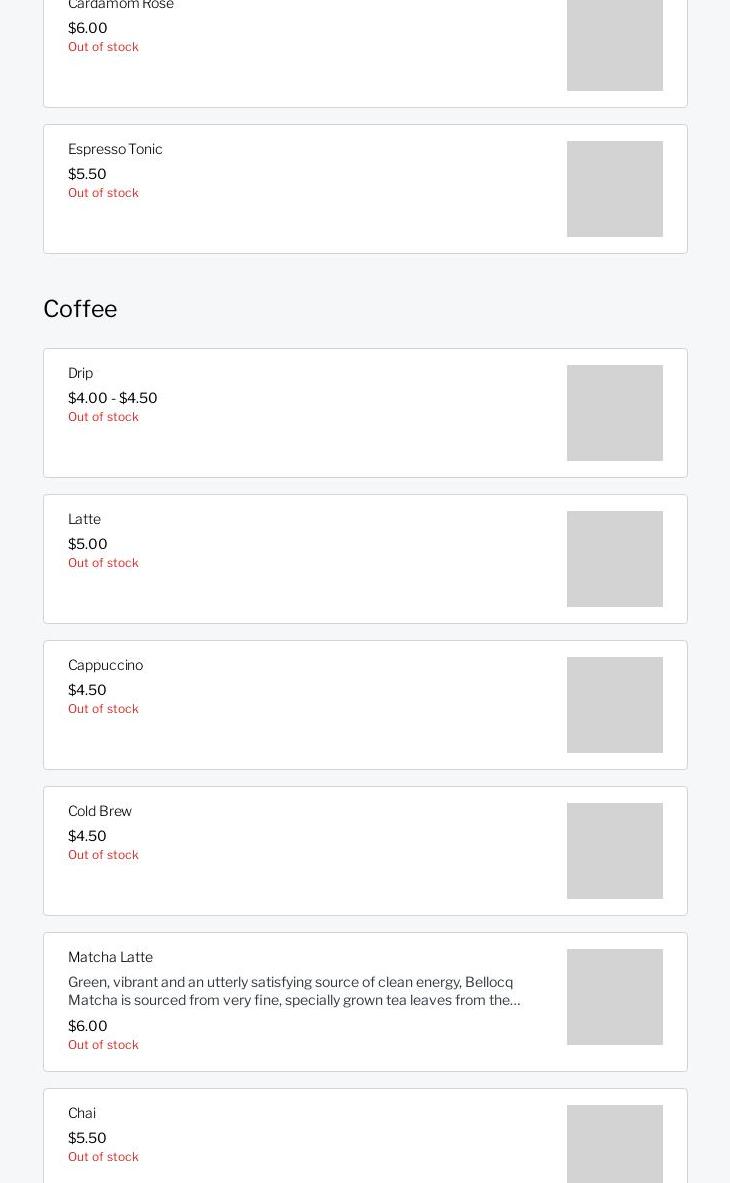Open the Chai menu item
This screenshot has width=730, height=1183.
click(x=82, y=1113)
